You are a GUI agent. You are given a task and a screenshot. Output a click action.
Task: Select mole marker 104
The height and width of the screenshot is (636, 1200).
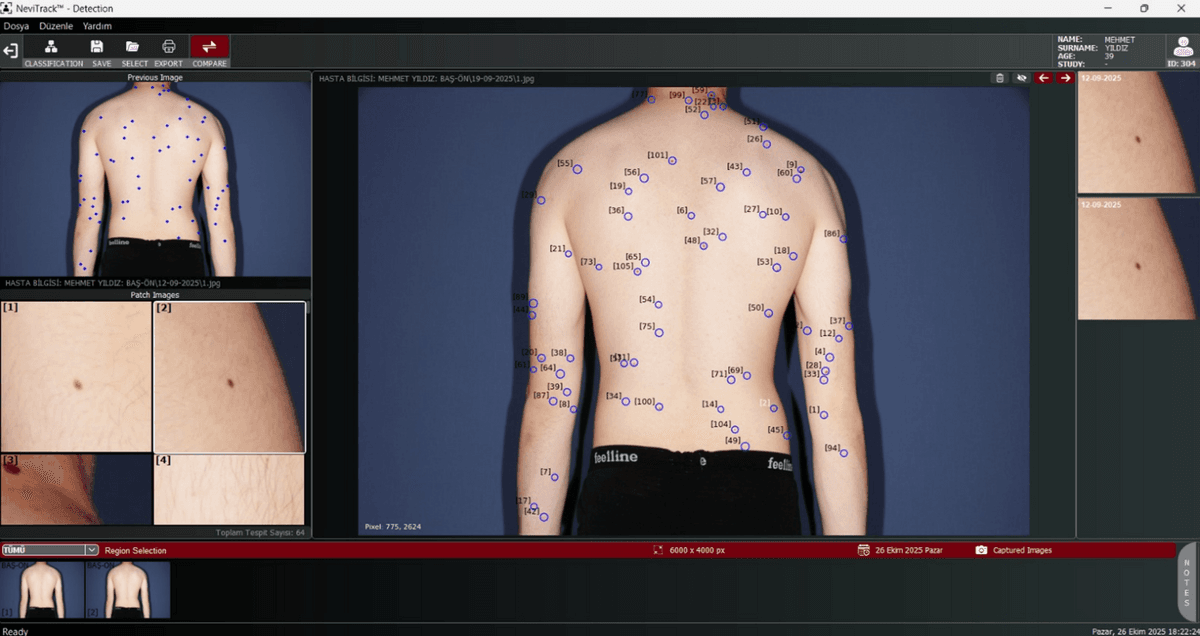735,429
